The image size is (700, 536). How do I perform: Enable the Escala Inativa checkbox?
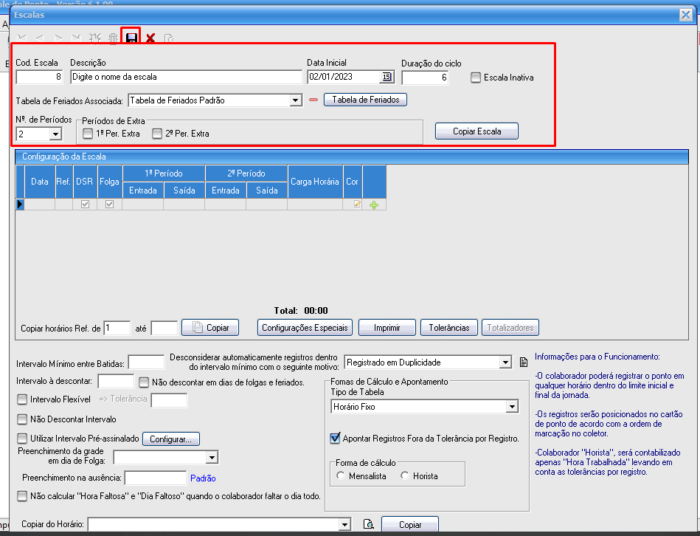(476, 77)
